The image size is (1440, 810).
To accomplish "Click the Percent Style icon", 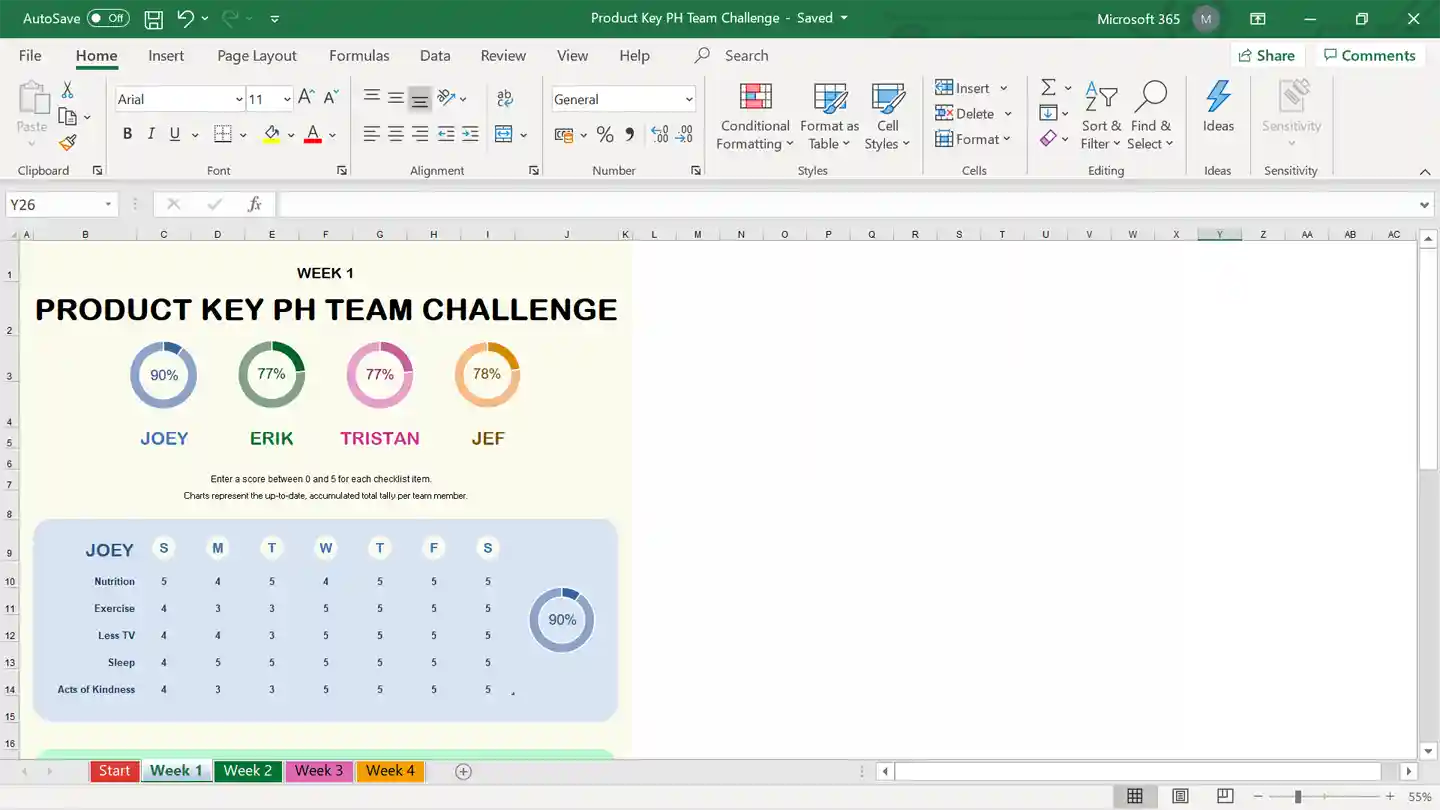I will pos(605,134).
